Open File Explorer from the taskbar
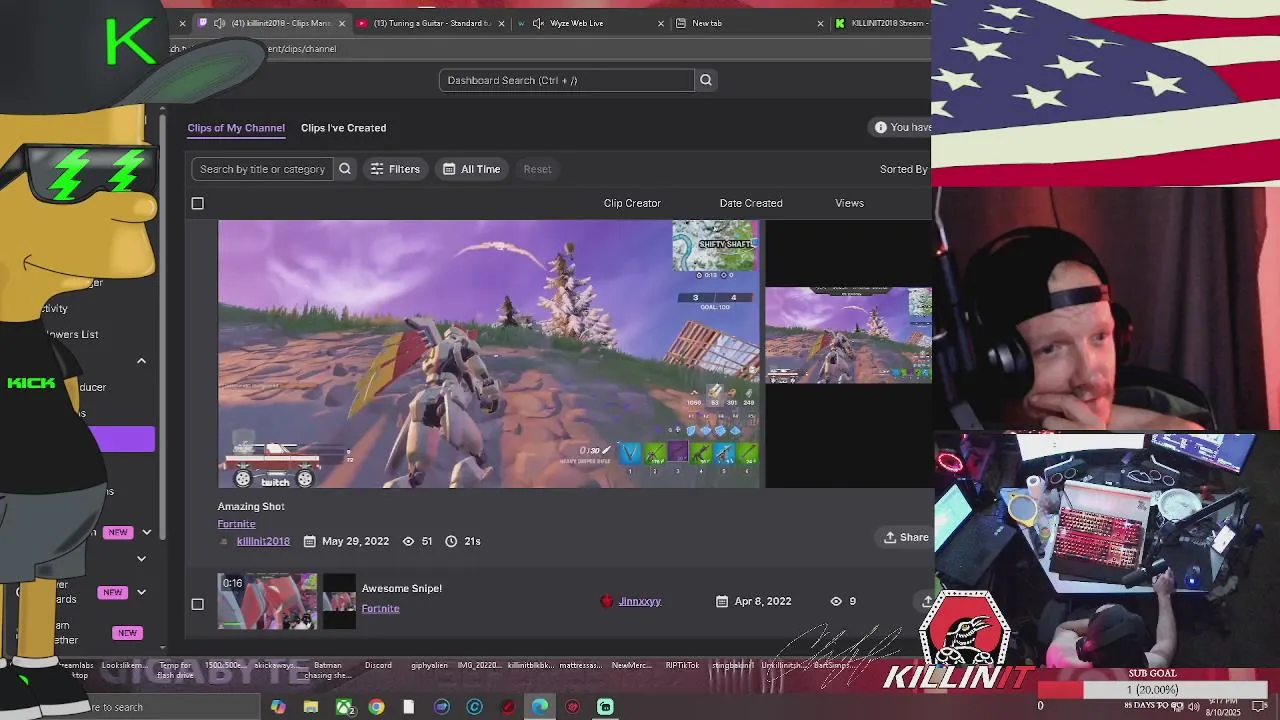This screenshot has width=1280, height=720. coord(311,707)
